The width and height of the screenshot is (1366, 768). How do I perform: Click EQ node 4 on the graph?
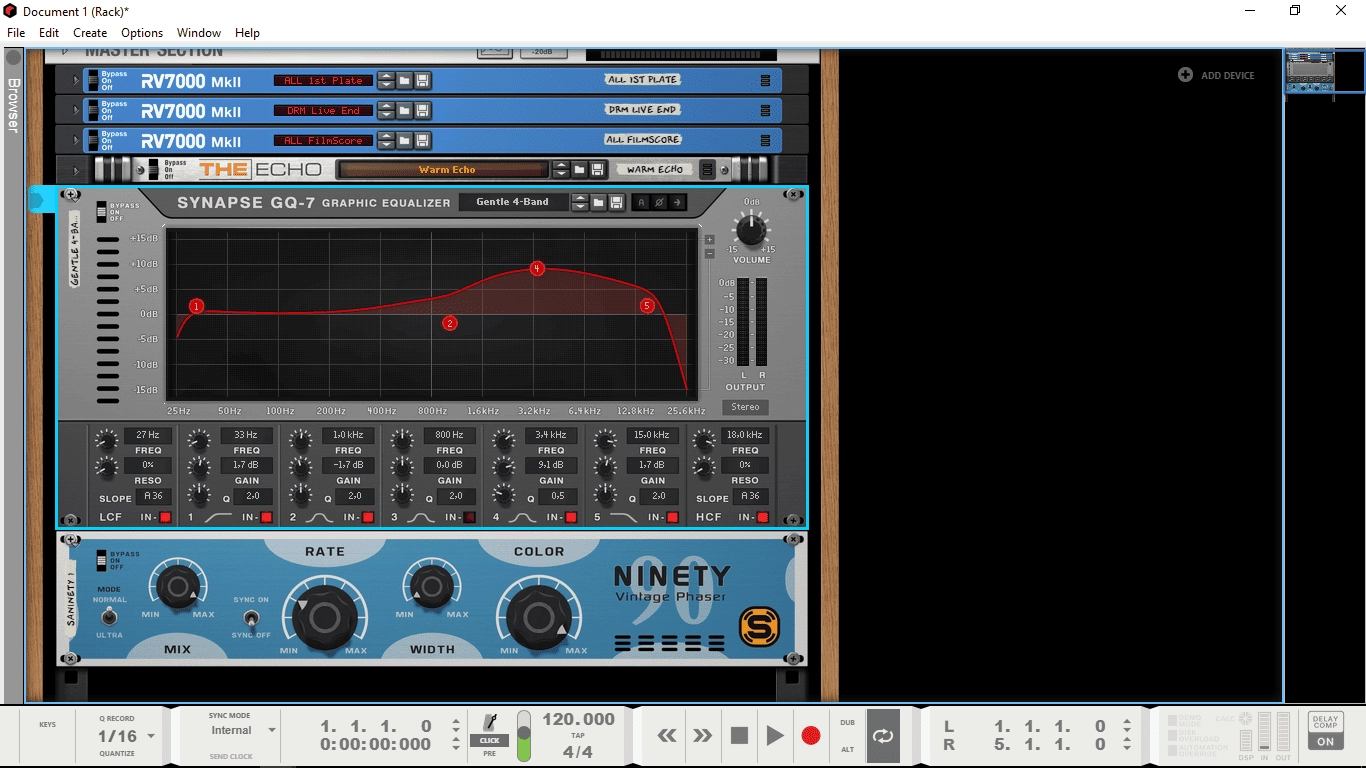coord(537,268)
